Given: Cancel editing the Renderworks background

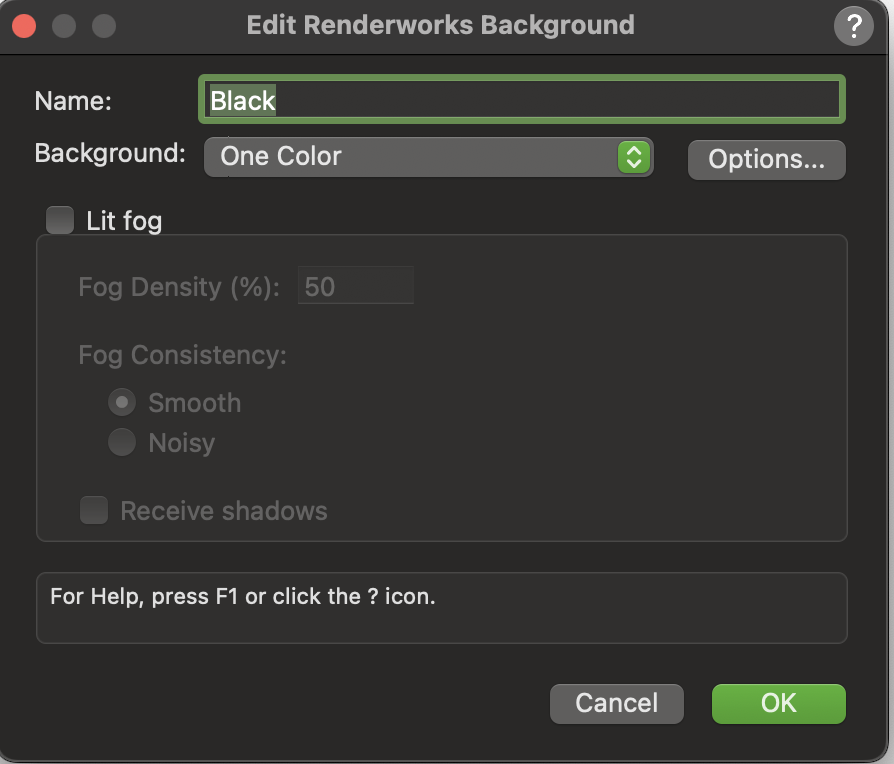Looking at the screenshot, I should 616,703.
